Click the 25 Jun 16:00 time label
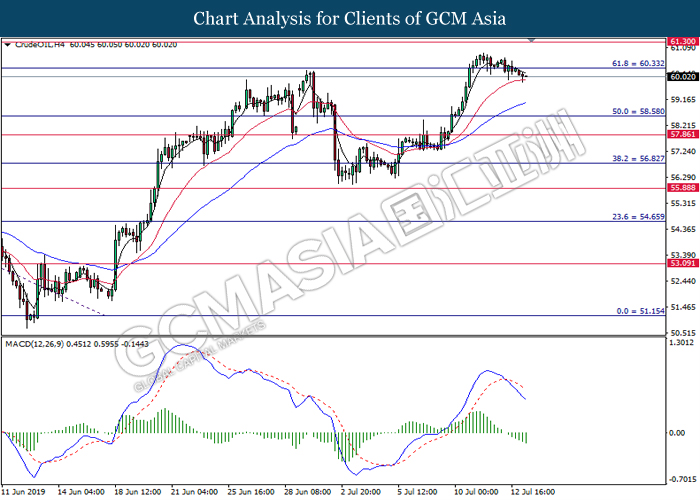700x500 pixels. (x=251, y=492)
